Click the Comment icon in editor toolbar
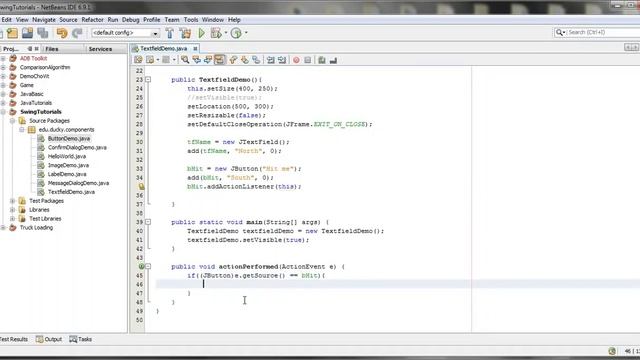Viewport: 640px width, 360px height. (x=322, y=60)
